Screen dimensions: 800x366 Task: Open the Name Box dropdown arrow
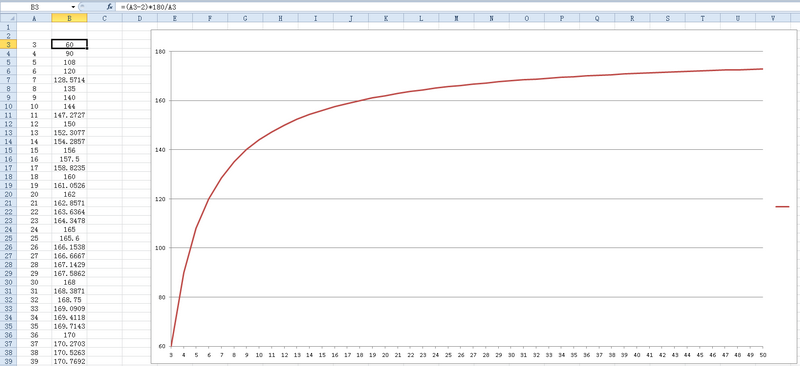click(74, 7)
